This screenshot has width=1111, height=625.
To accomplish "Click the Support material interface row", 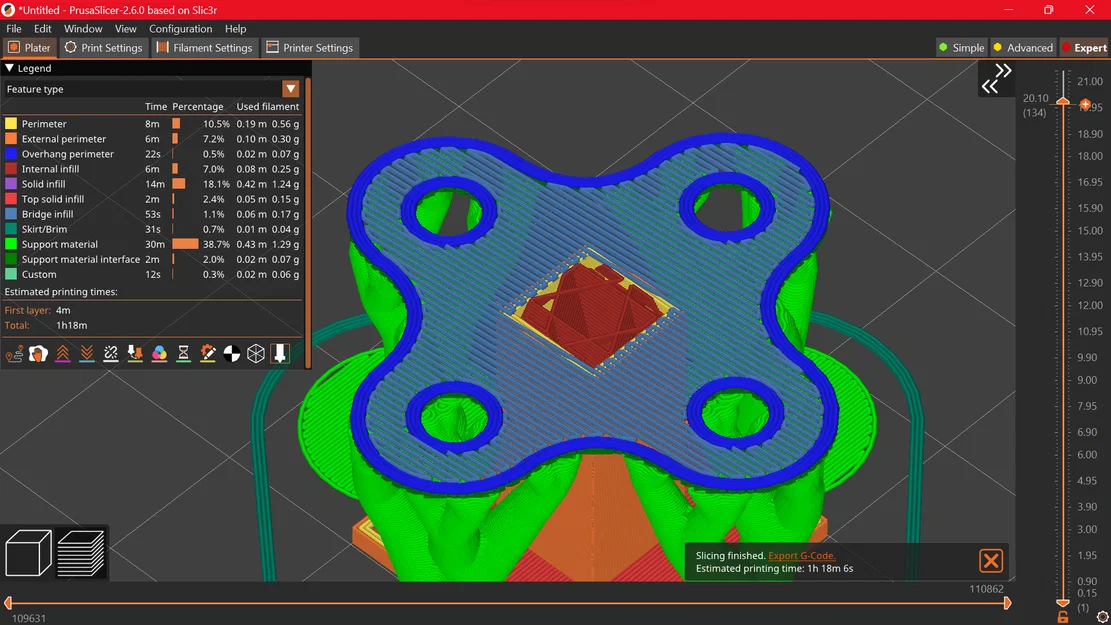I will point(152,259).
